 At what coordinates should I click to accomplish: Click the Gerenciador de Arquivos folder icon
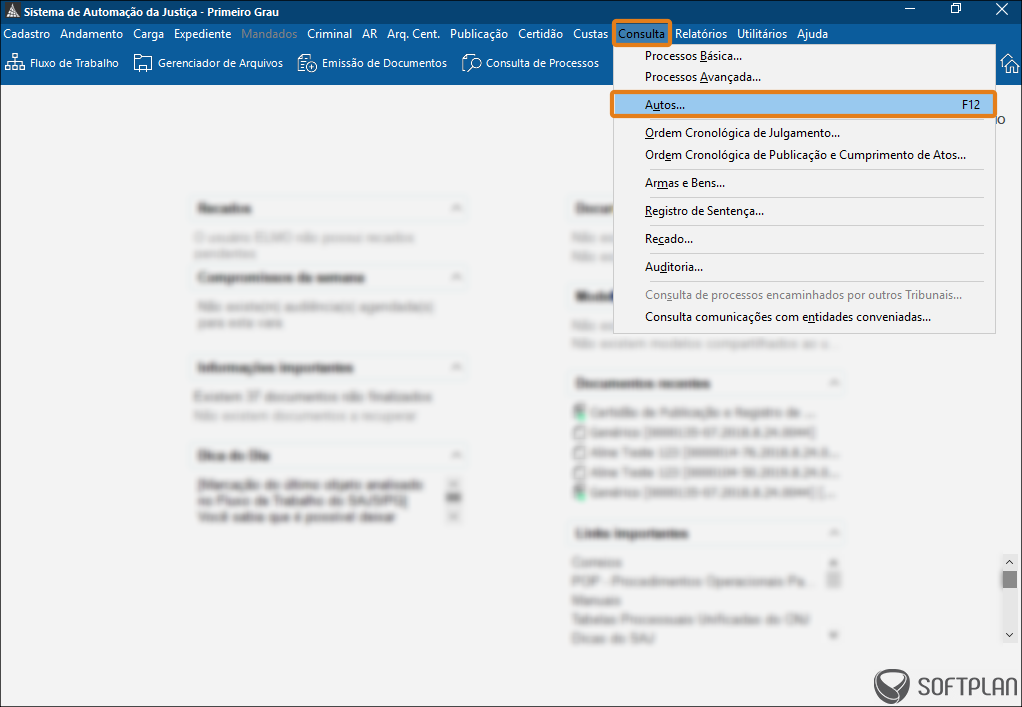click(x=143, y=63)
